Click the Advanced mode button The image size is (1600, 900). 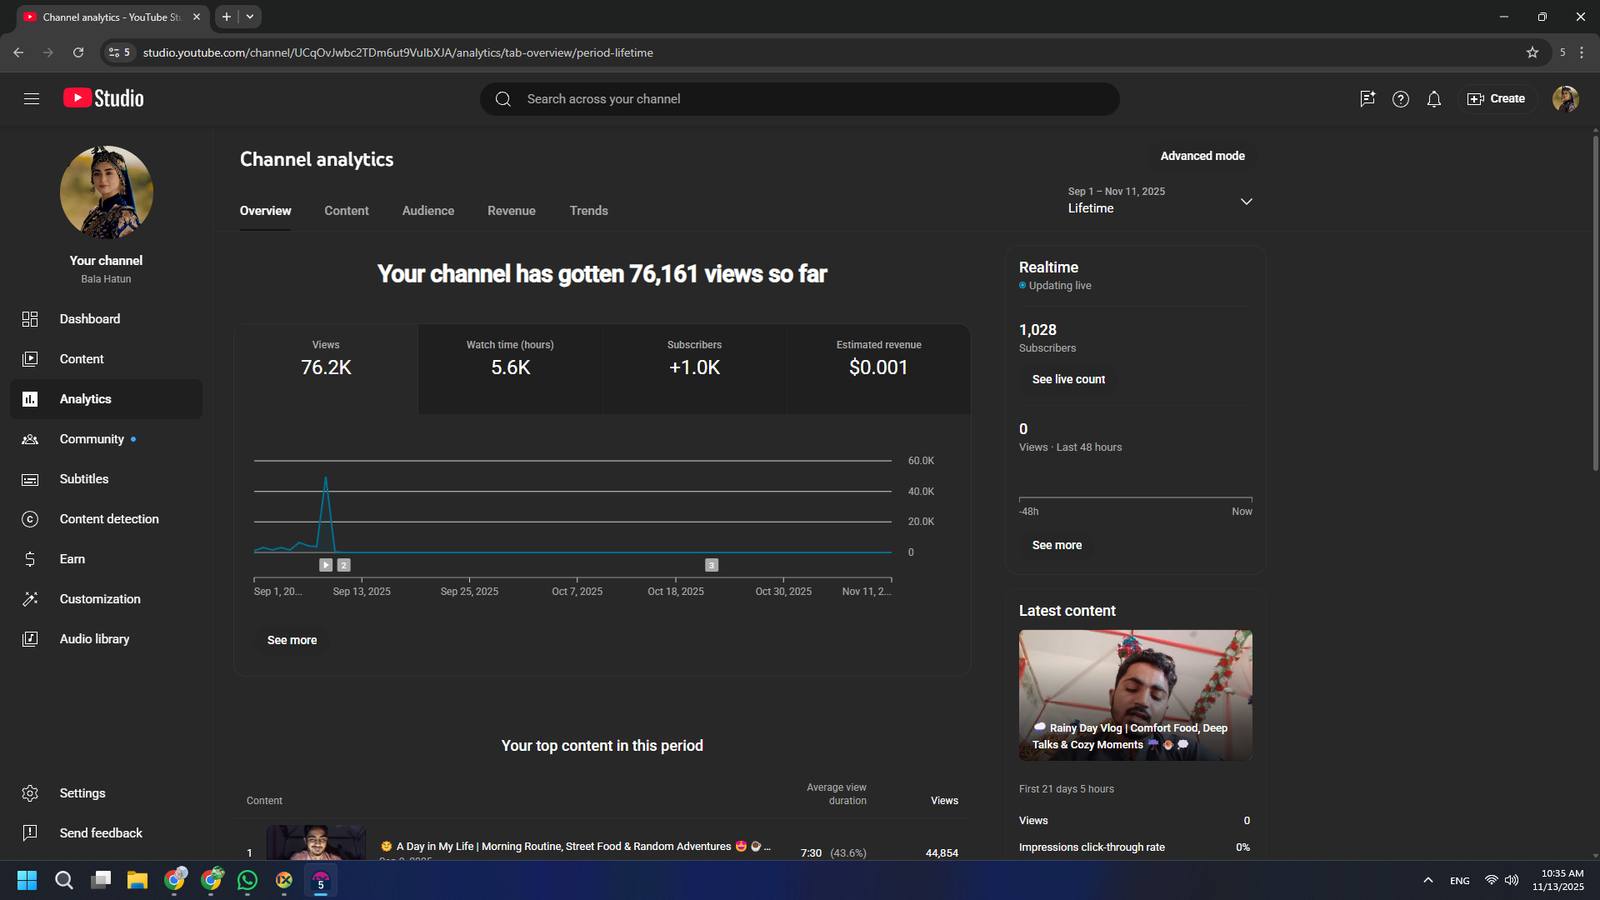1202,156
